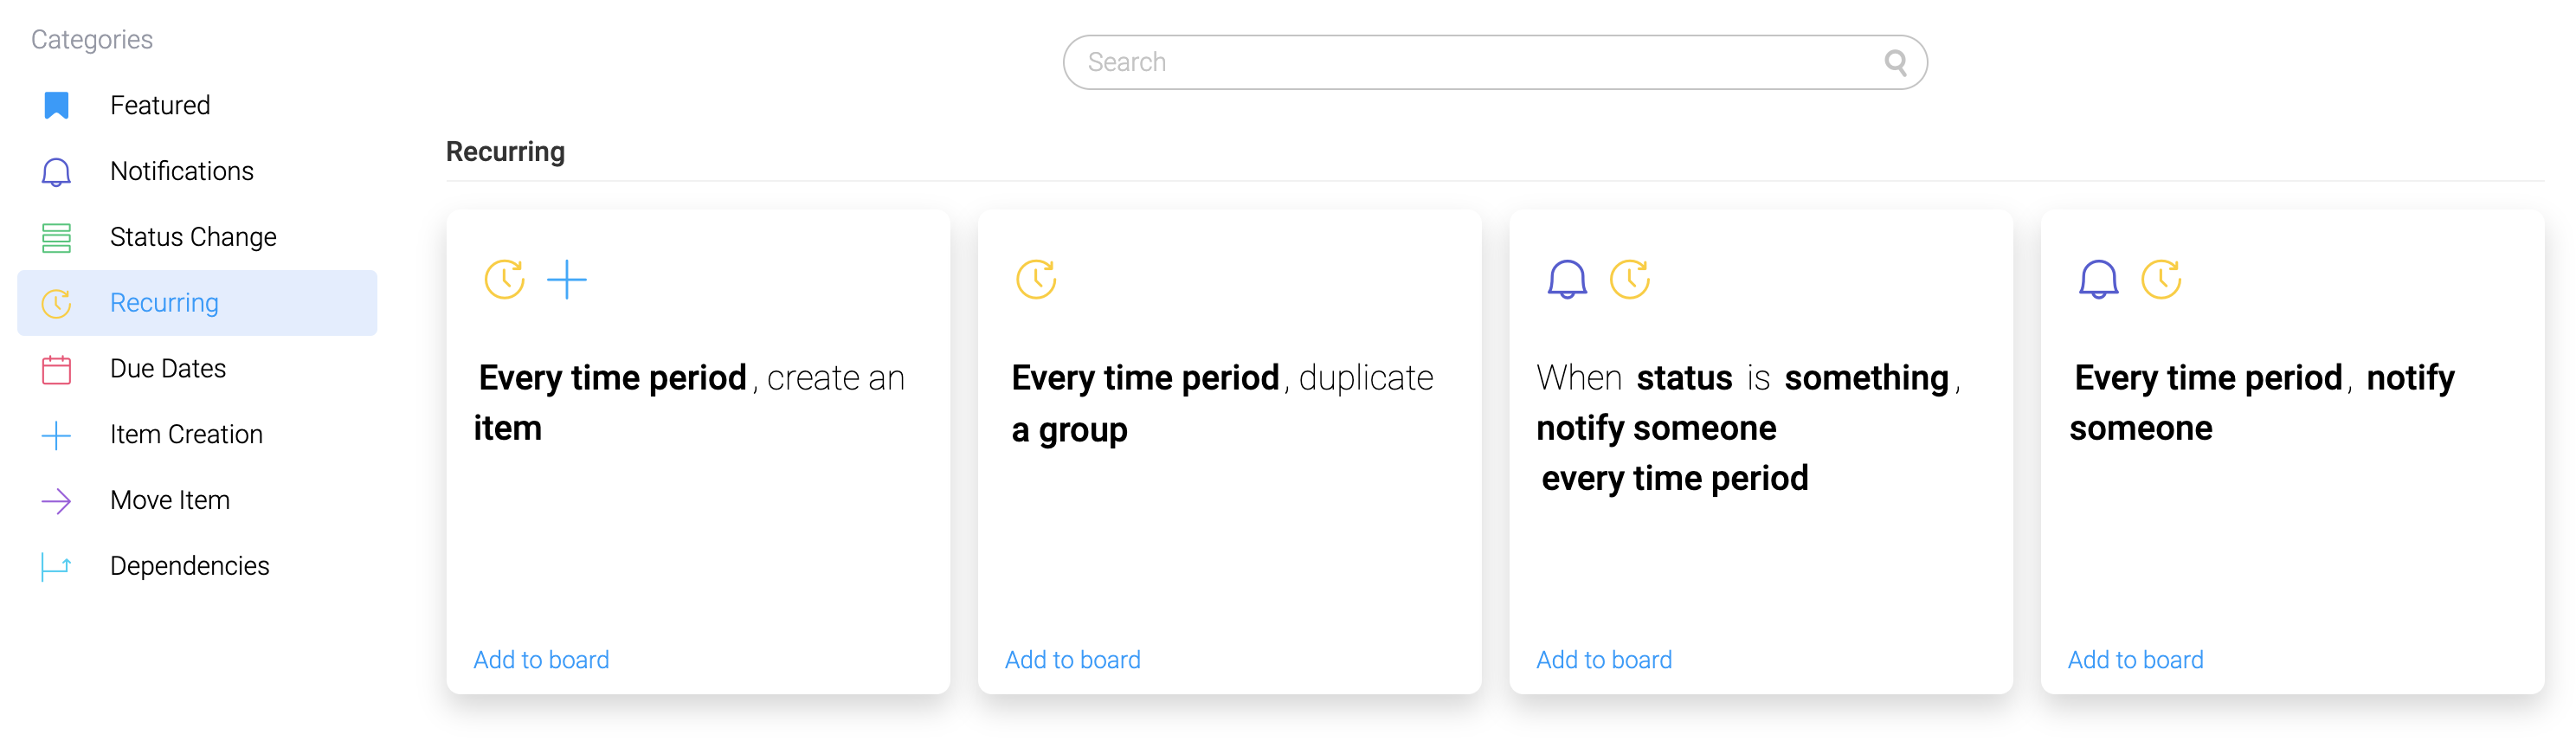
Task: Click the Move Item arrow icon
Action: [x=56, y=501]
